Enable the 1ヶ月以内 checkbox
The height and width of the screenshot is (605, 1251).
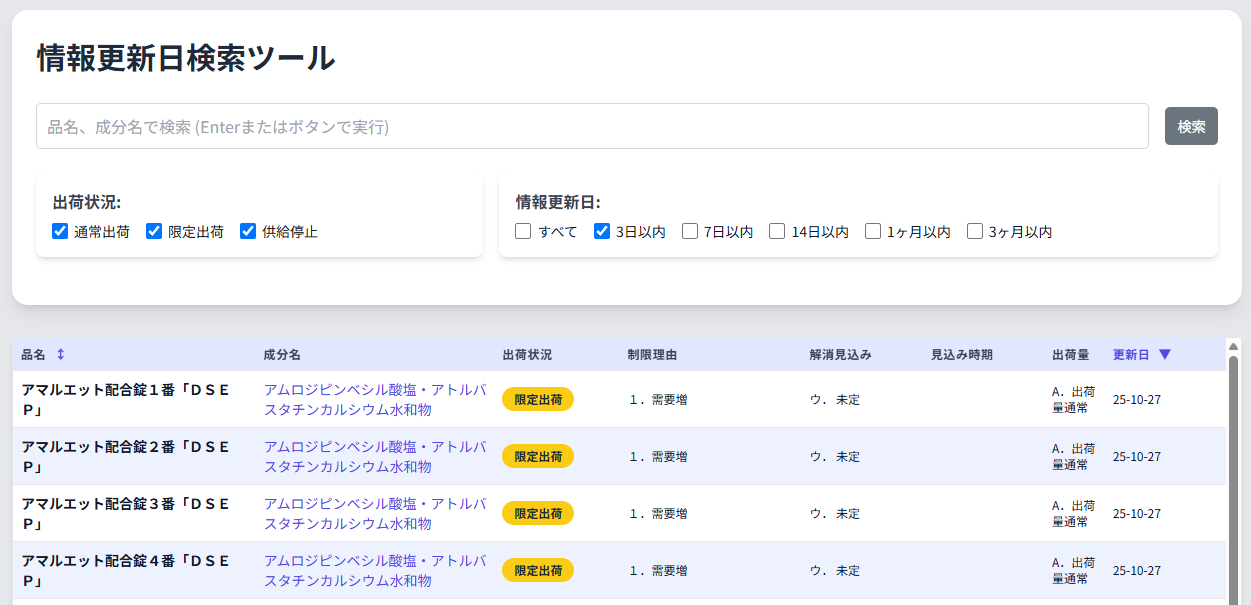coord(872,231)
